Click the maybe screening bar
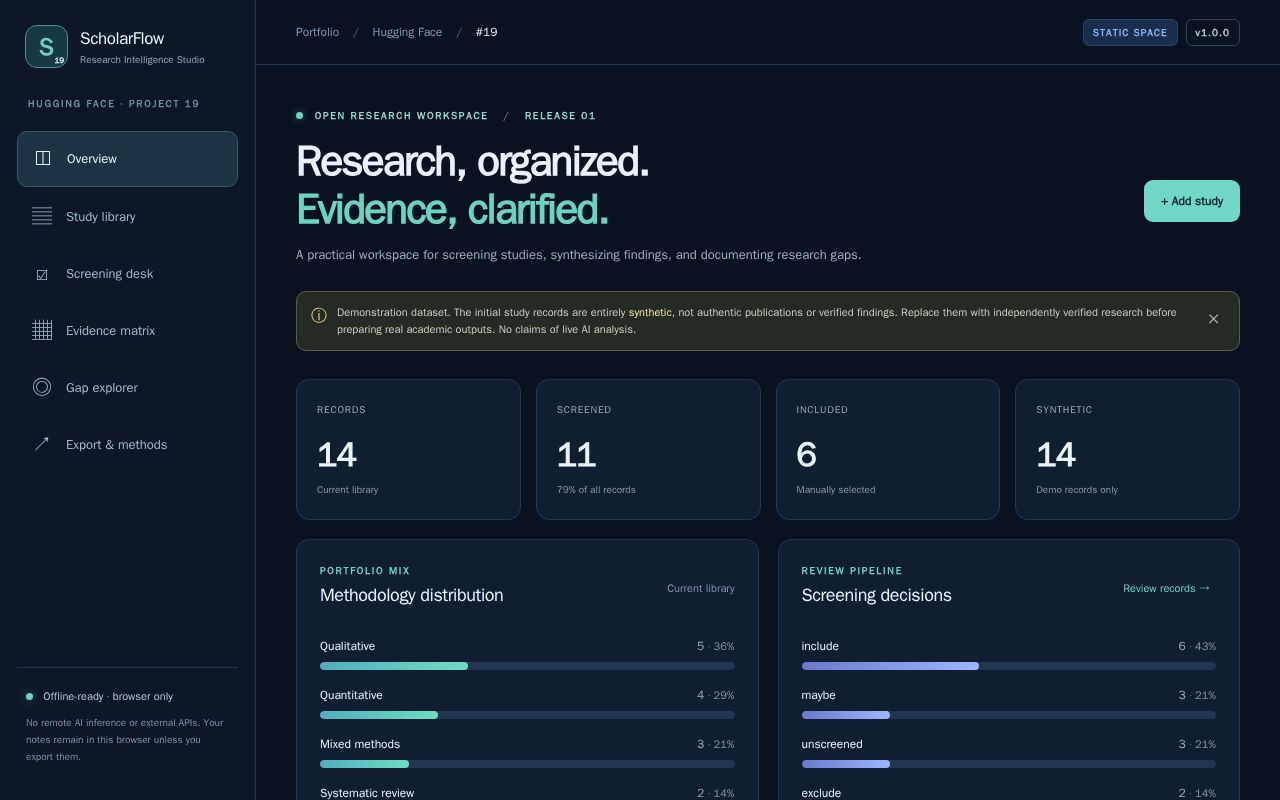This screenshot has width=1280, height=800. click(1008, 715)
